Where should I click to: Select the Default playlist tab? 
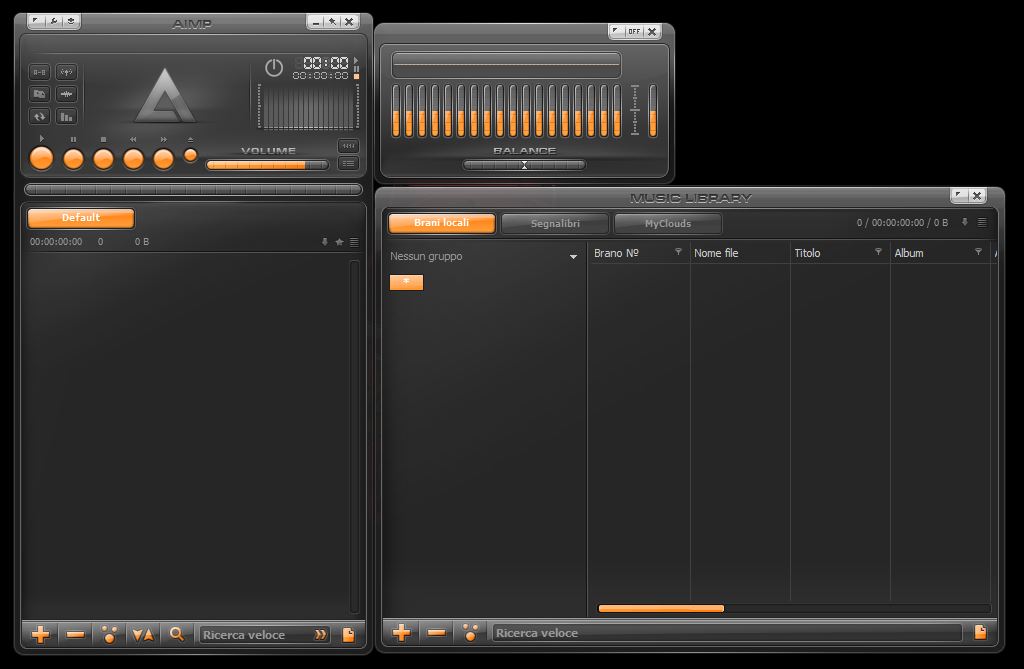click(x=81, y=218)
